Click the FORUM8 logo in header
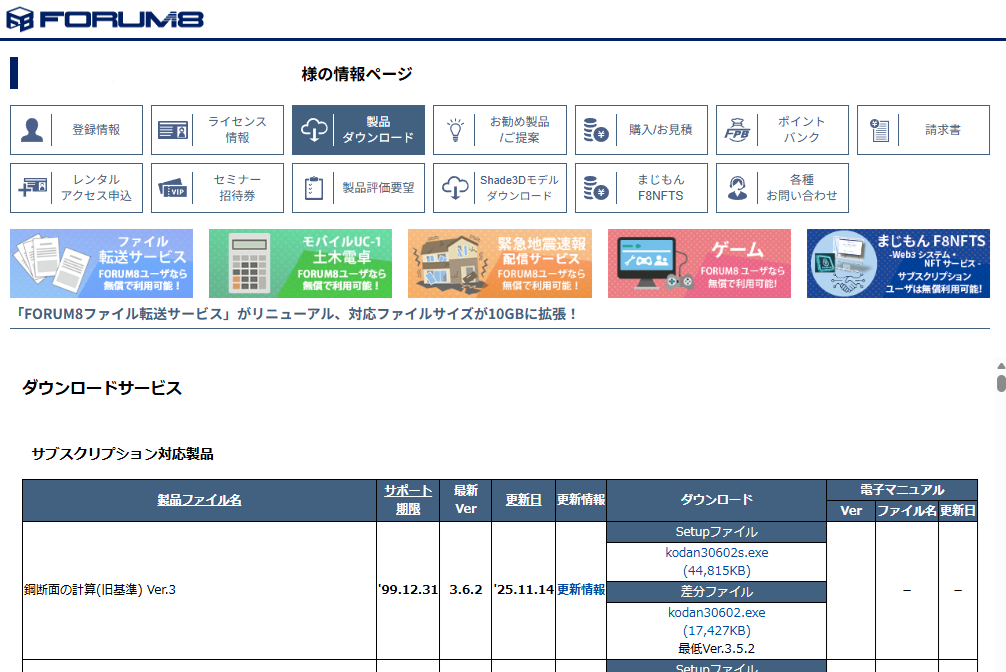Screen dimensions: 1006x672 point(105,19)
